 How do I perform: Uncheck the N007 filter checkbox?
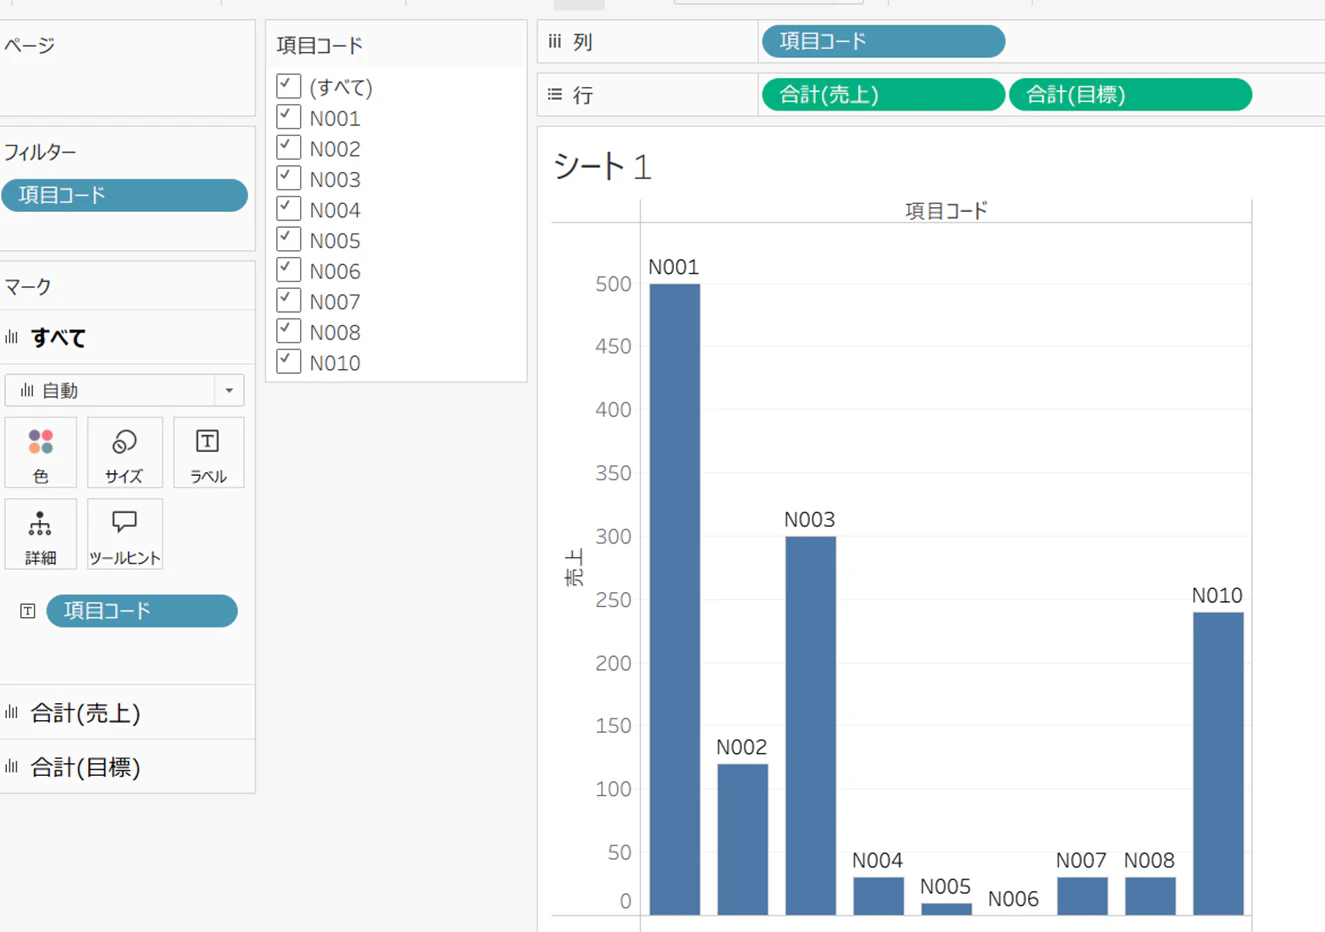(288, 300)
